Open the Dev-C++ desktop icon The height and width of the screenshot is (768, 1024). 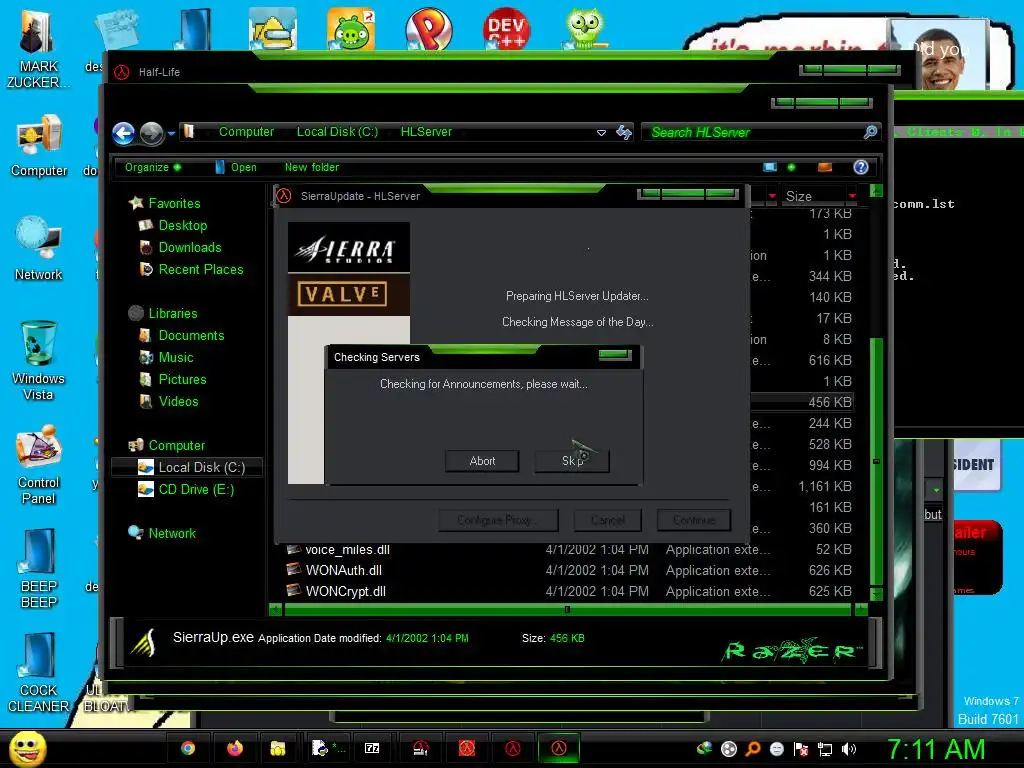(506, 29)
